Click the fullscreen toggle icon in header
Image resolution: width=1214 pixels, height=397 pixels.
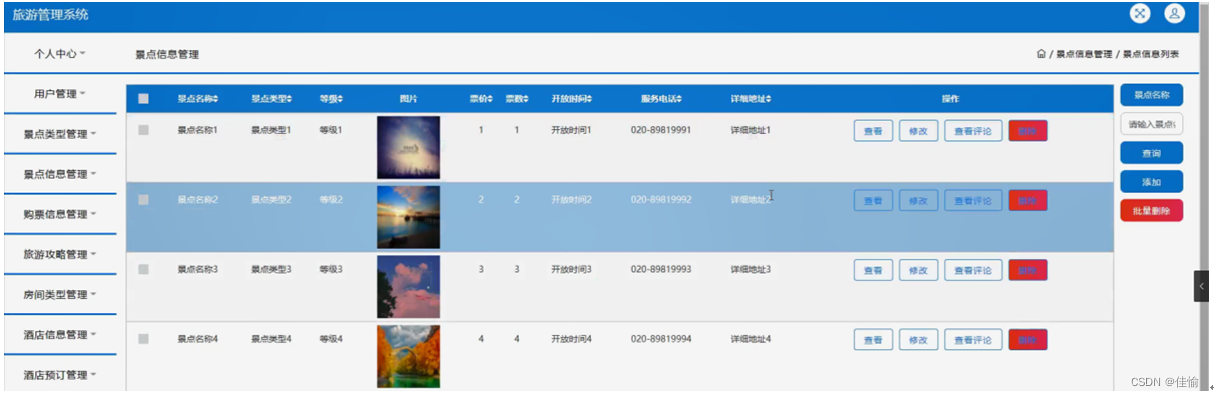pos(1140,14)
